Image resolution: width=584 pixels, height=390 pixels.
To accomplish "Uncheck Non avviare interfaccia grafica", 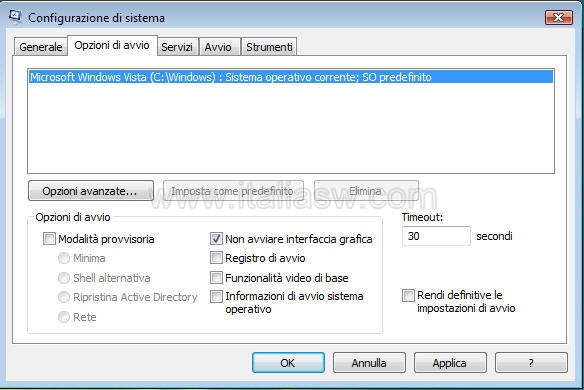I will tap(216, 239).
